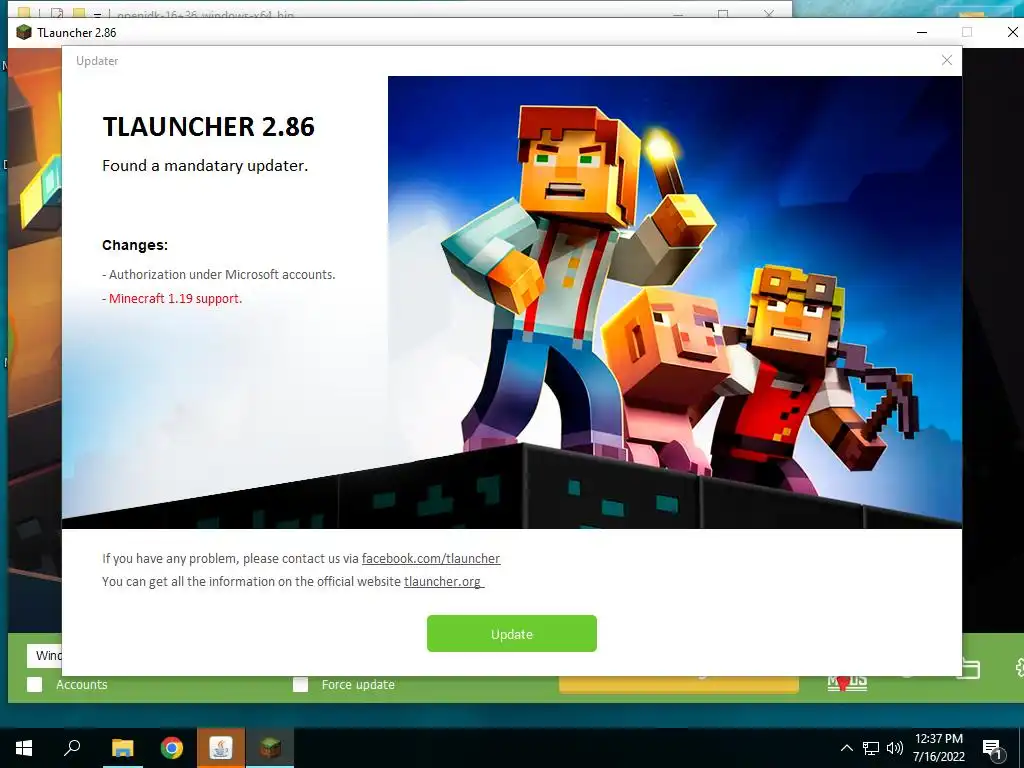Viewport: 1024px width, 768px height.
Task: Click the green Update button
Action: pyautogui.click(x=511, y=633)
